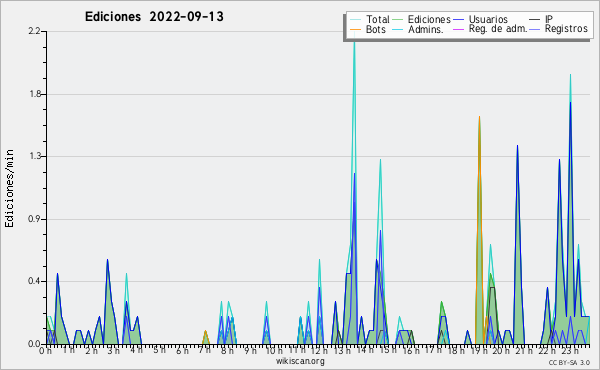Image resolution: width=600 pixels, height=370 pixels.
Task: Click the '2.2' y-axis tick label
Action: click(x=34, y=31)
